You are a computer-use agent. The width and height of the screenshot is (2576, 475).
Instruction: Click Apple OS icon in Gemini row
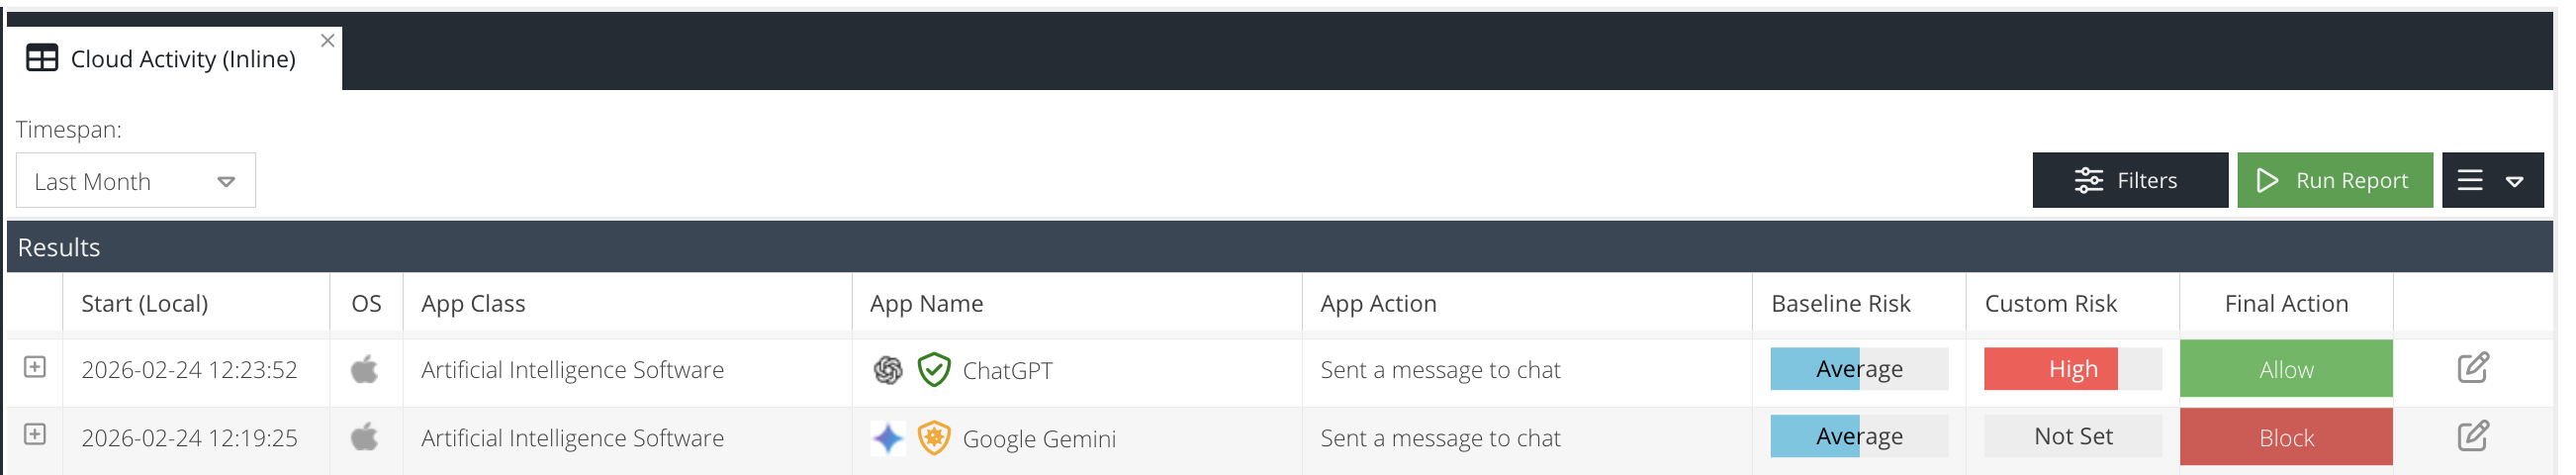pos(365,438)
